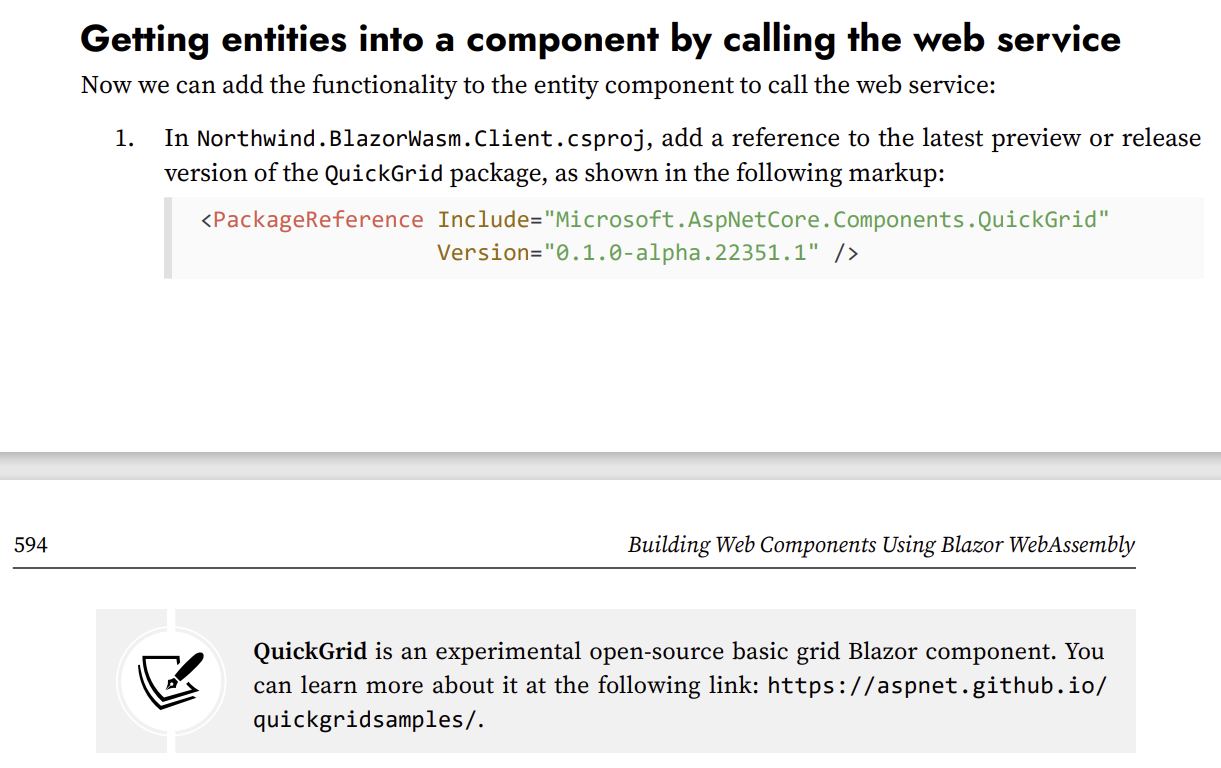The height and width of the screenshot is (768, 1221).
Task: Select version string '0.1.0-alpha.22351.1'
Action: pyautogui.click(x=682, y=253)
